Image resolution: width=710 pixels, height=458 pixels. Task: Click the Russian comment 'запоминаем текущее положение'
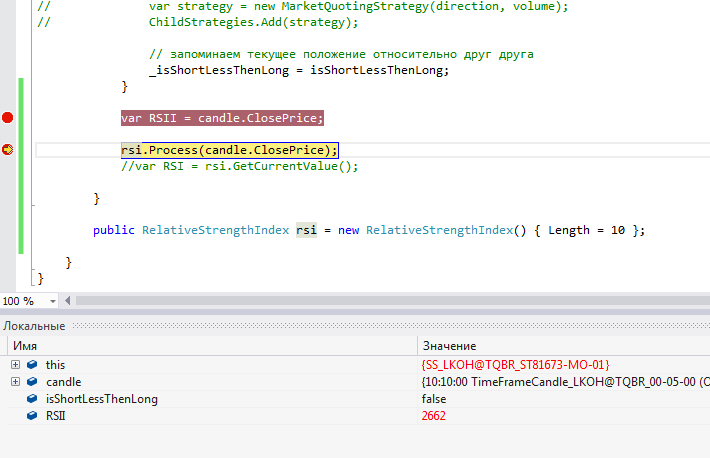(x=268, y=54)
